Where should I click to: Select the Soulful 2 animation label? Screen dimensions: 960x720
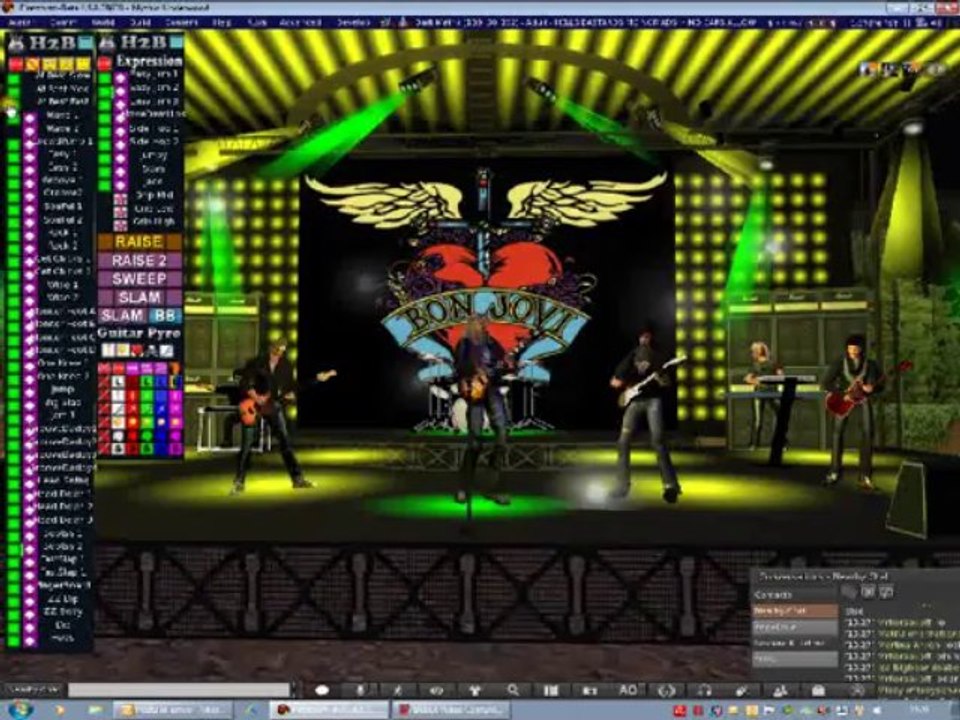[x=63, y=220]
